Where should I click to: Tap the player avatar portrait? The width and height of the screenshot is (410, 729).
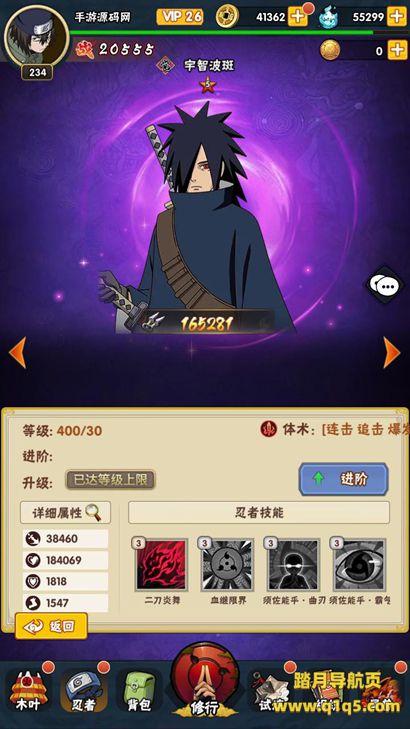coord(36,35)
